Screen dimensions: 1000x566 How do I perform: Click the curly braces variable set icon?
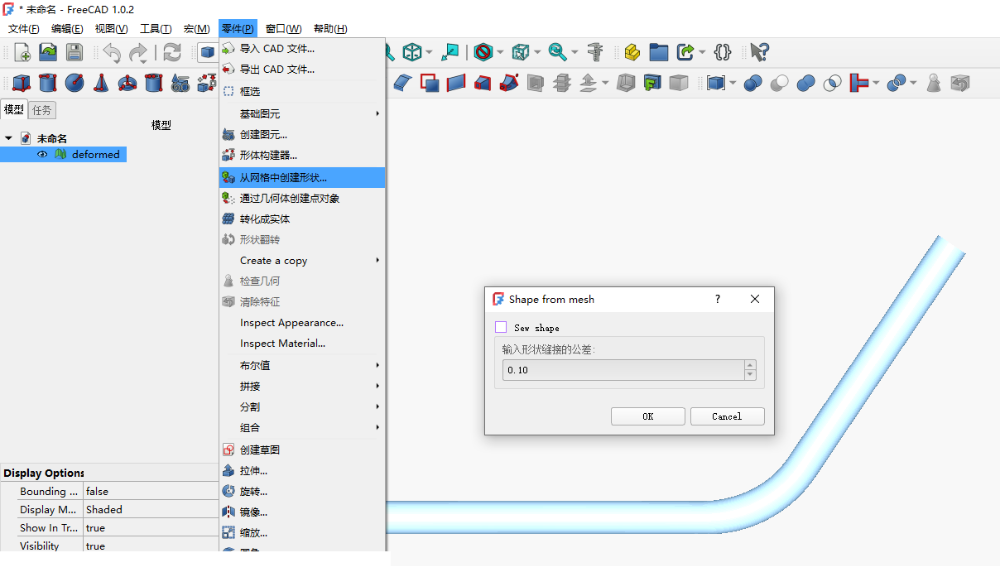pos(723,52)
